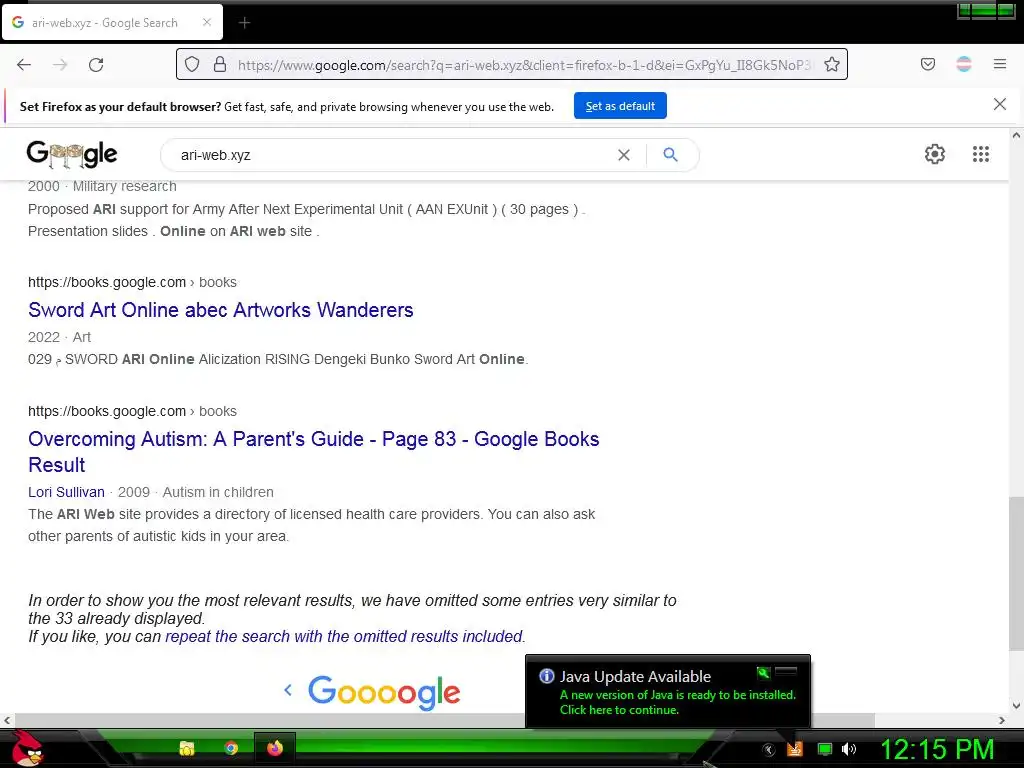Click the "2000 · Military research" text
The width and height of the screenshot is (1024, 768).
(102, 186)
